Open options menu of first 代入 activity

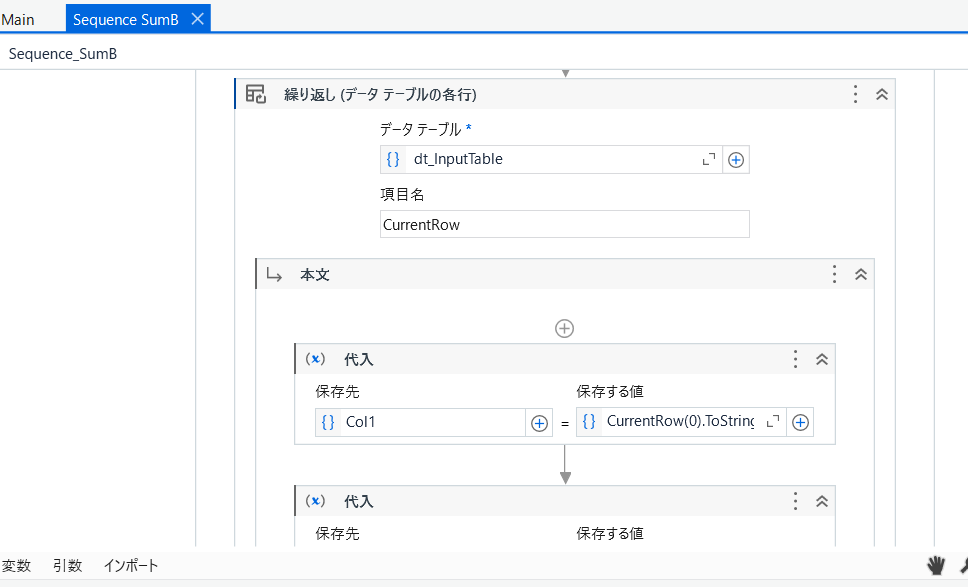(795, 359)
